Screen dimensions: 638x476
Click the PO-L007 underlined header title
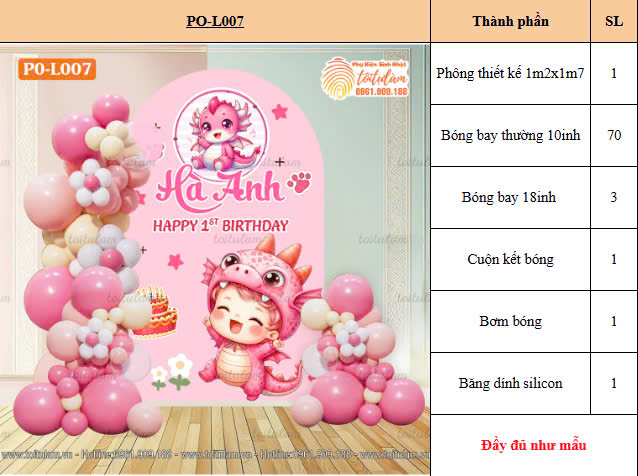tap(215, 21)
